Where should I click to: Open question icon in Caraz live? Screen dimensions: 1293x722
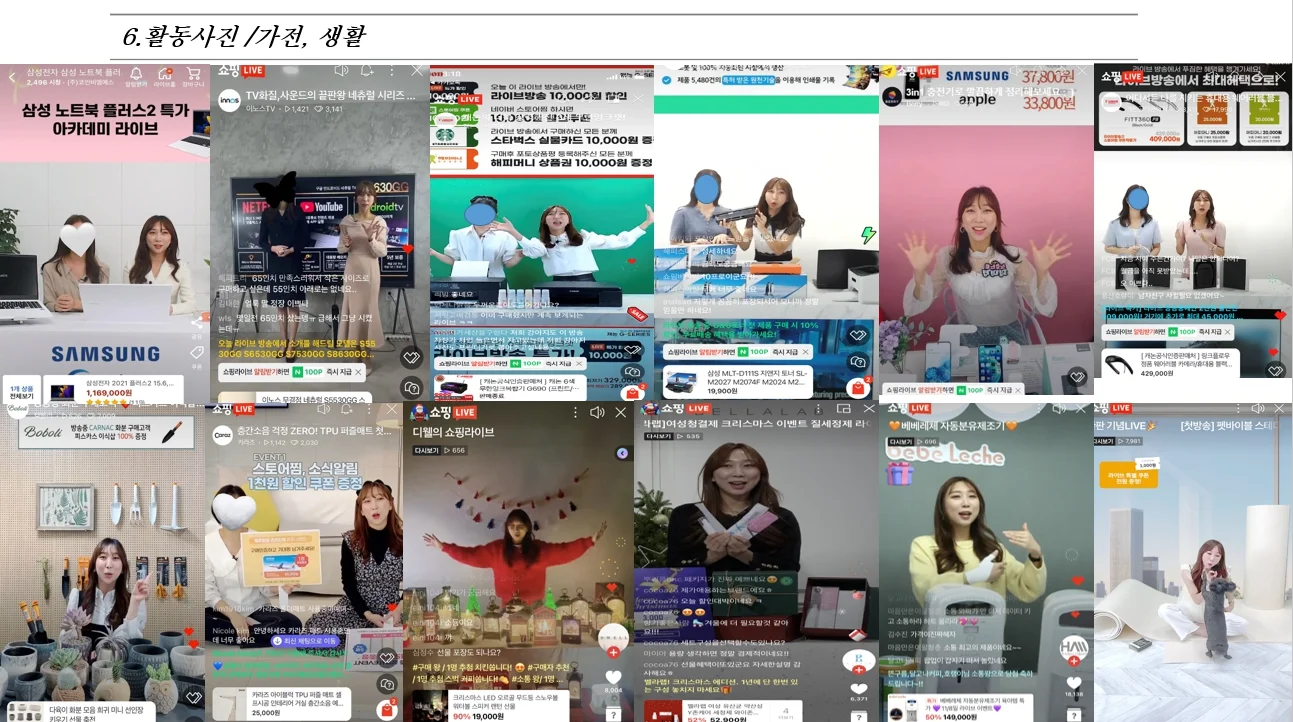(387, 684)
